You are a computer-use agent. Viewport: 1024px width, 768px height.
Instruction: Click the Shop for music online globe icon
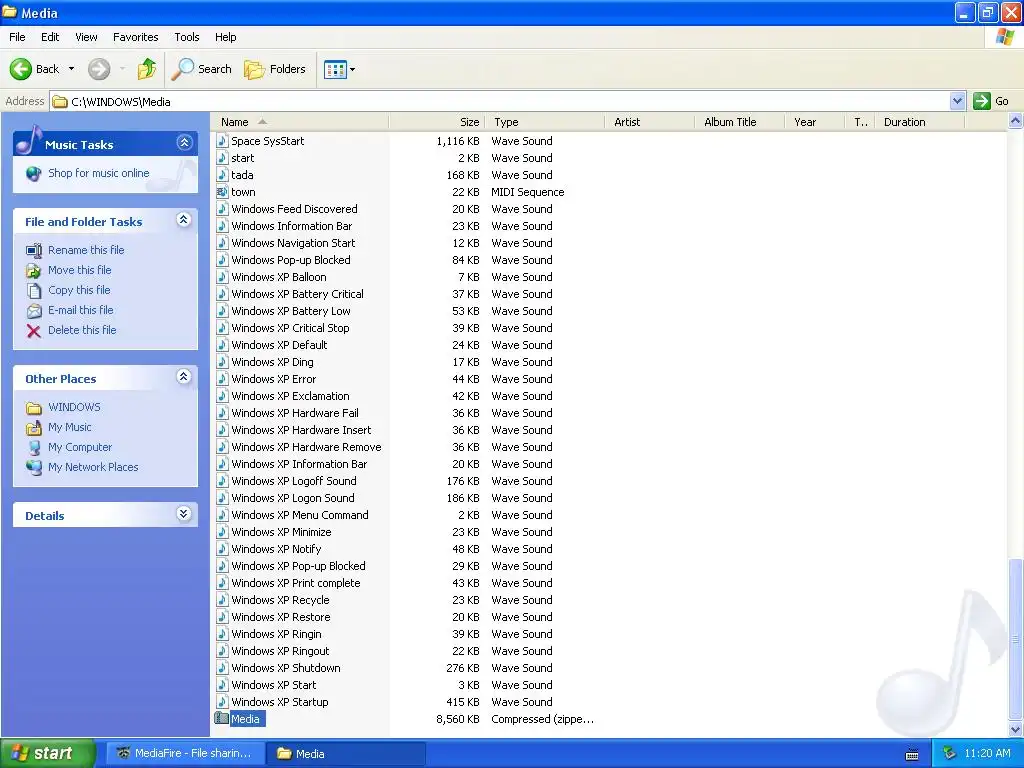(x=33, y=174)
